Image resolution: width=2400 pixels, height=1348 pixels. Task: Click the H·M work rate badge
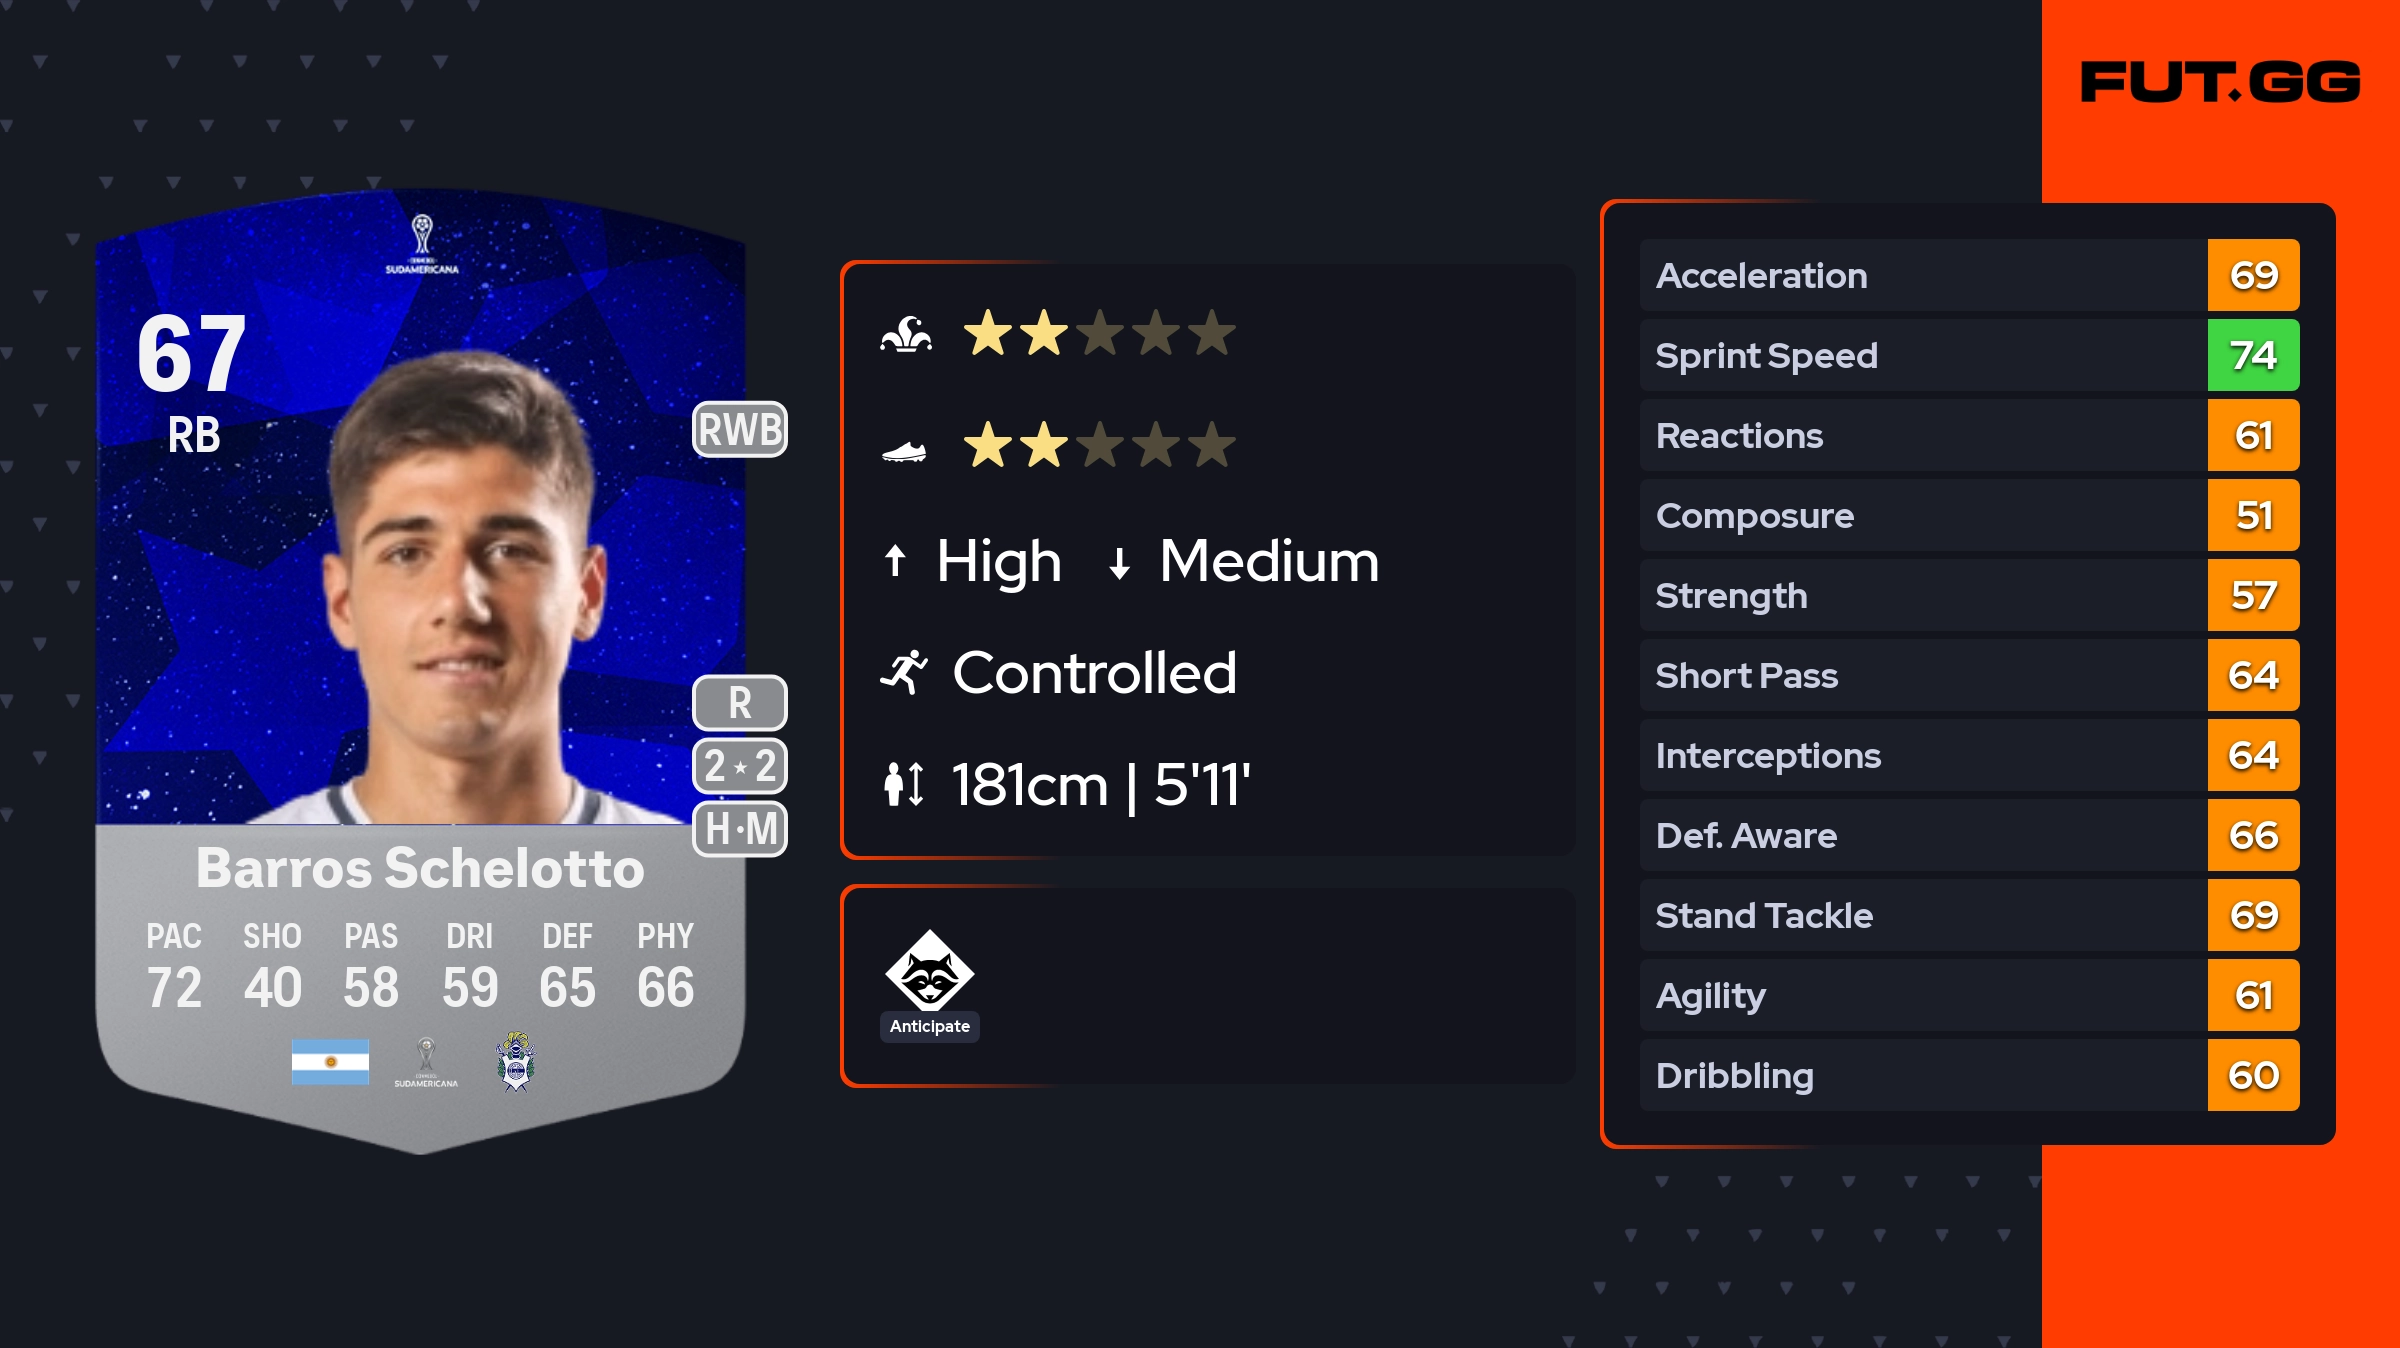pyautogui.click(x=740, y=829)
